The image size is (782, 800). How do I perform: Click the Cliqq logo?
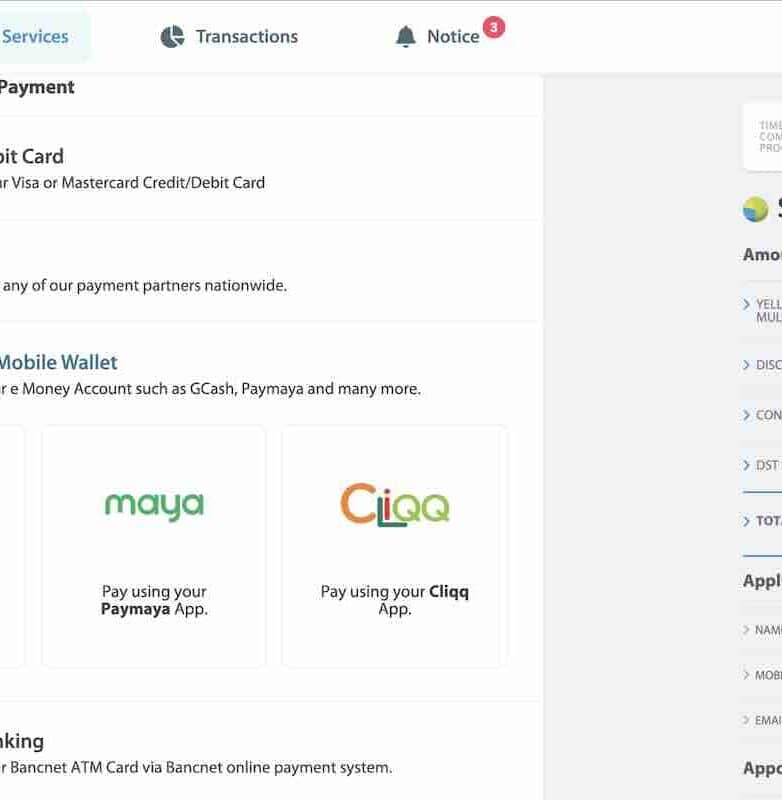click(x=394, y=505)
